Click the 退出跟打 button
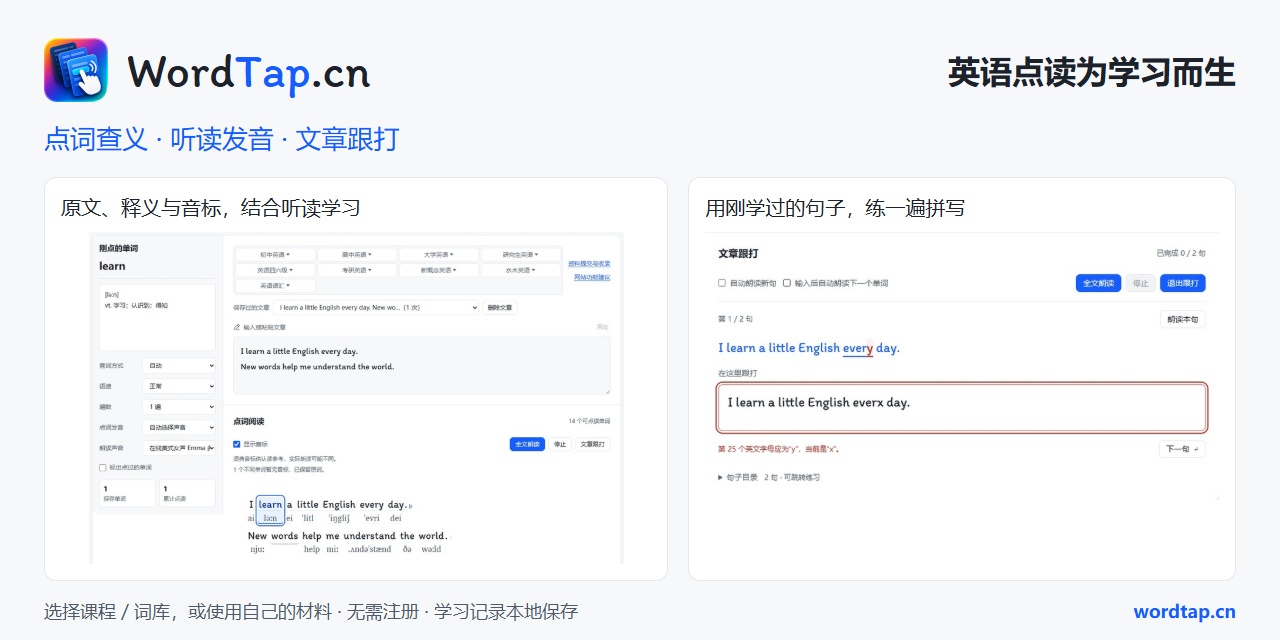Screen dimensions: 1280x640 (1183, 283)
